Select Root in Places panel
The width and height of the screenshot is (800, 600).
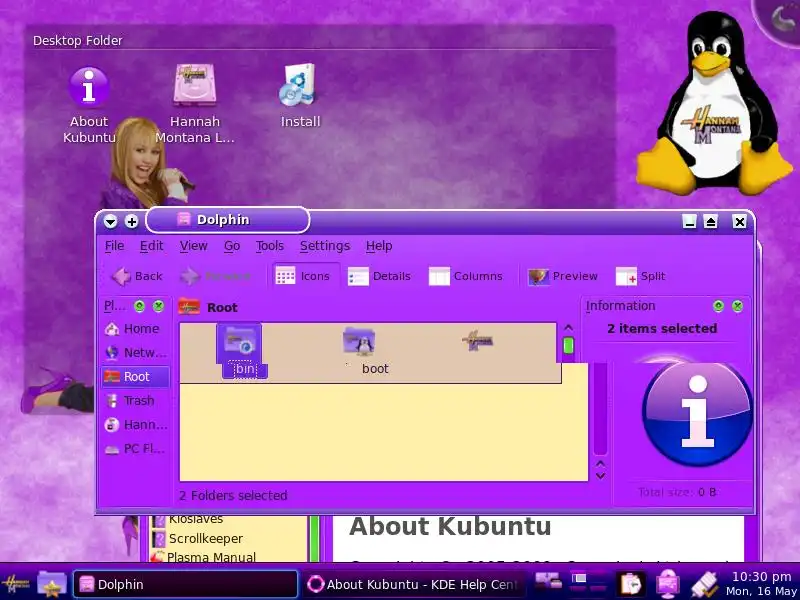tap(135, 377)
